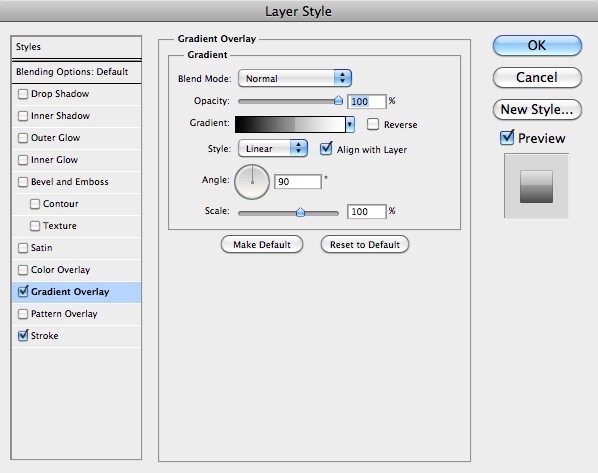Uncheck Align with Layer
Image resolution: width=598 pixels, height=473 pixels.
(326, 149)
